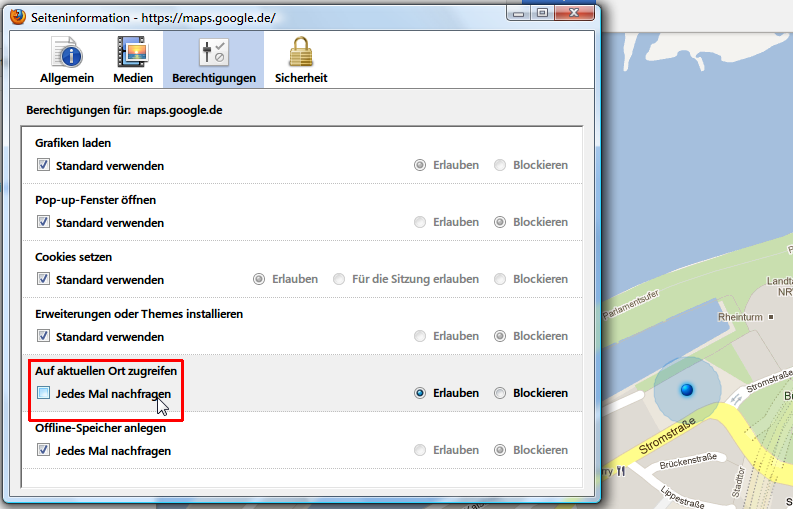The image size is (793, 509).
Task: Select Erlauben for Auf aktuellen Ort zugreifen
Action: [420, 393]
